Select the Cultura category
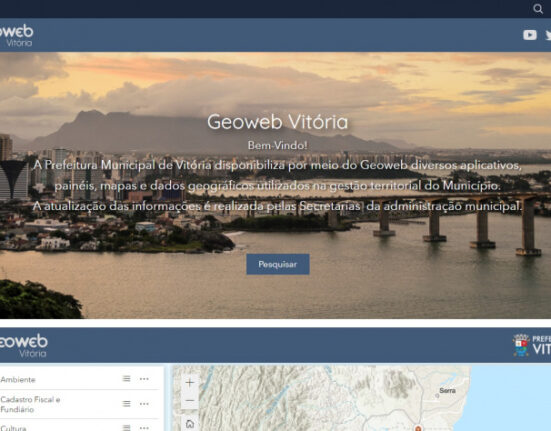Image resolution: width=551 pixels, height=431 pixels. (13, 428)
